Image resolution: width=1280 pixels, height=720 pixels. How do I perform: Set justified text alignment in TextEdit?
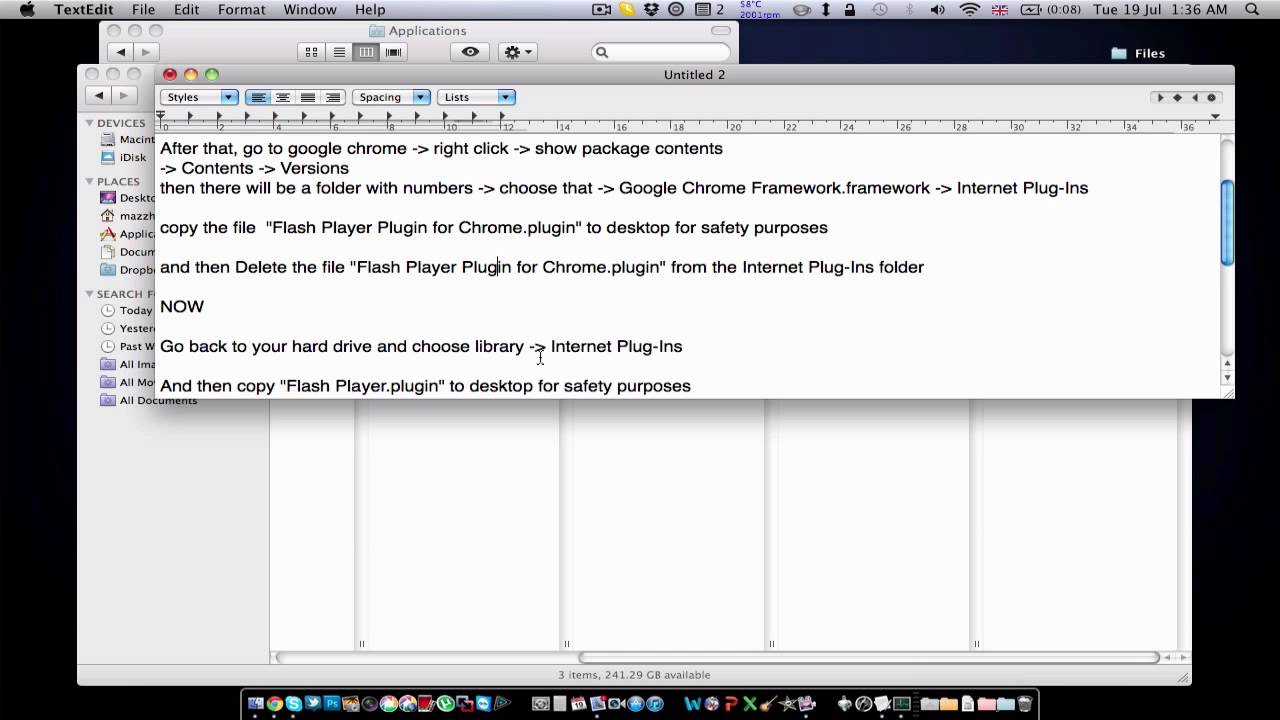(x=308, y=97)
